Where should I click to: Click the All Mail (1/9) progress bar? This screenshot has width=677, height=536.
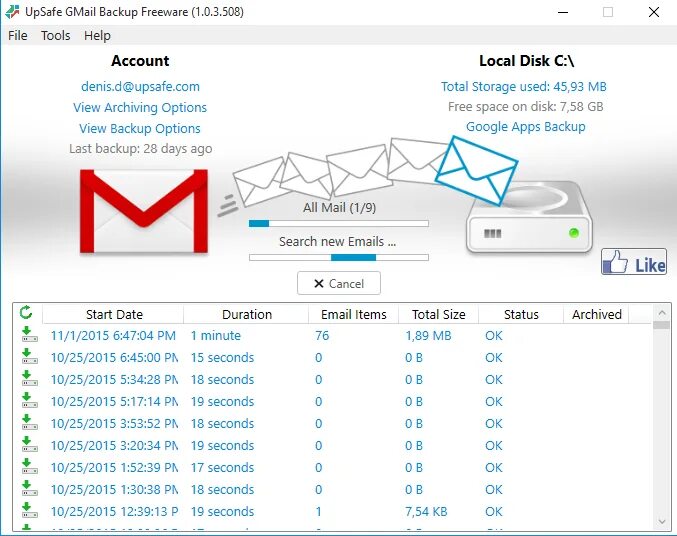click(339, 223)
